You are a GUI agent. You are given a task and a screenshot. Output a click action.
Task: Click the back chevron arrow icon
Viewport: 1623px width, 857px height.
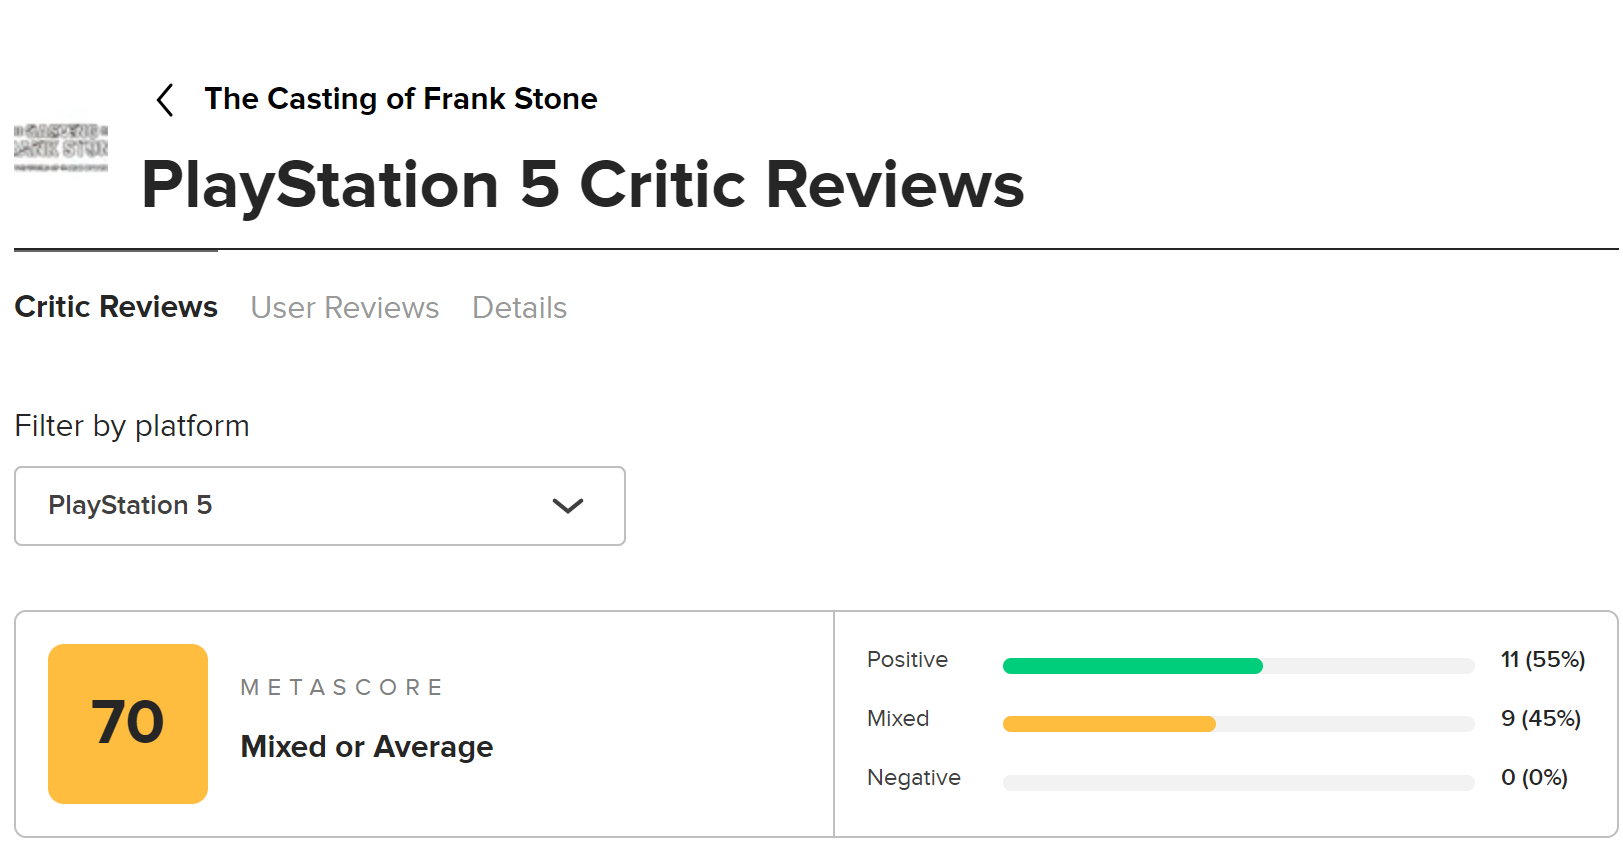pos(166,100)
